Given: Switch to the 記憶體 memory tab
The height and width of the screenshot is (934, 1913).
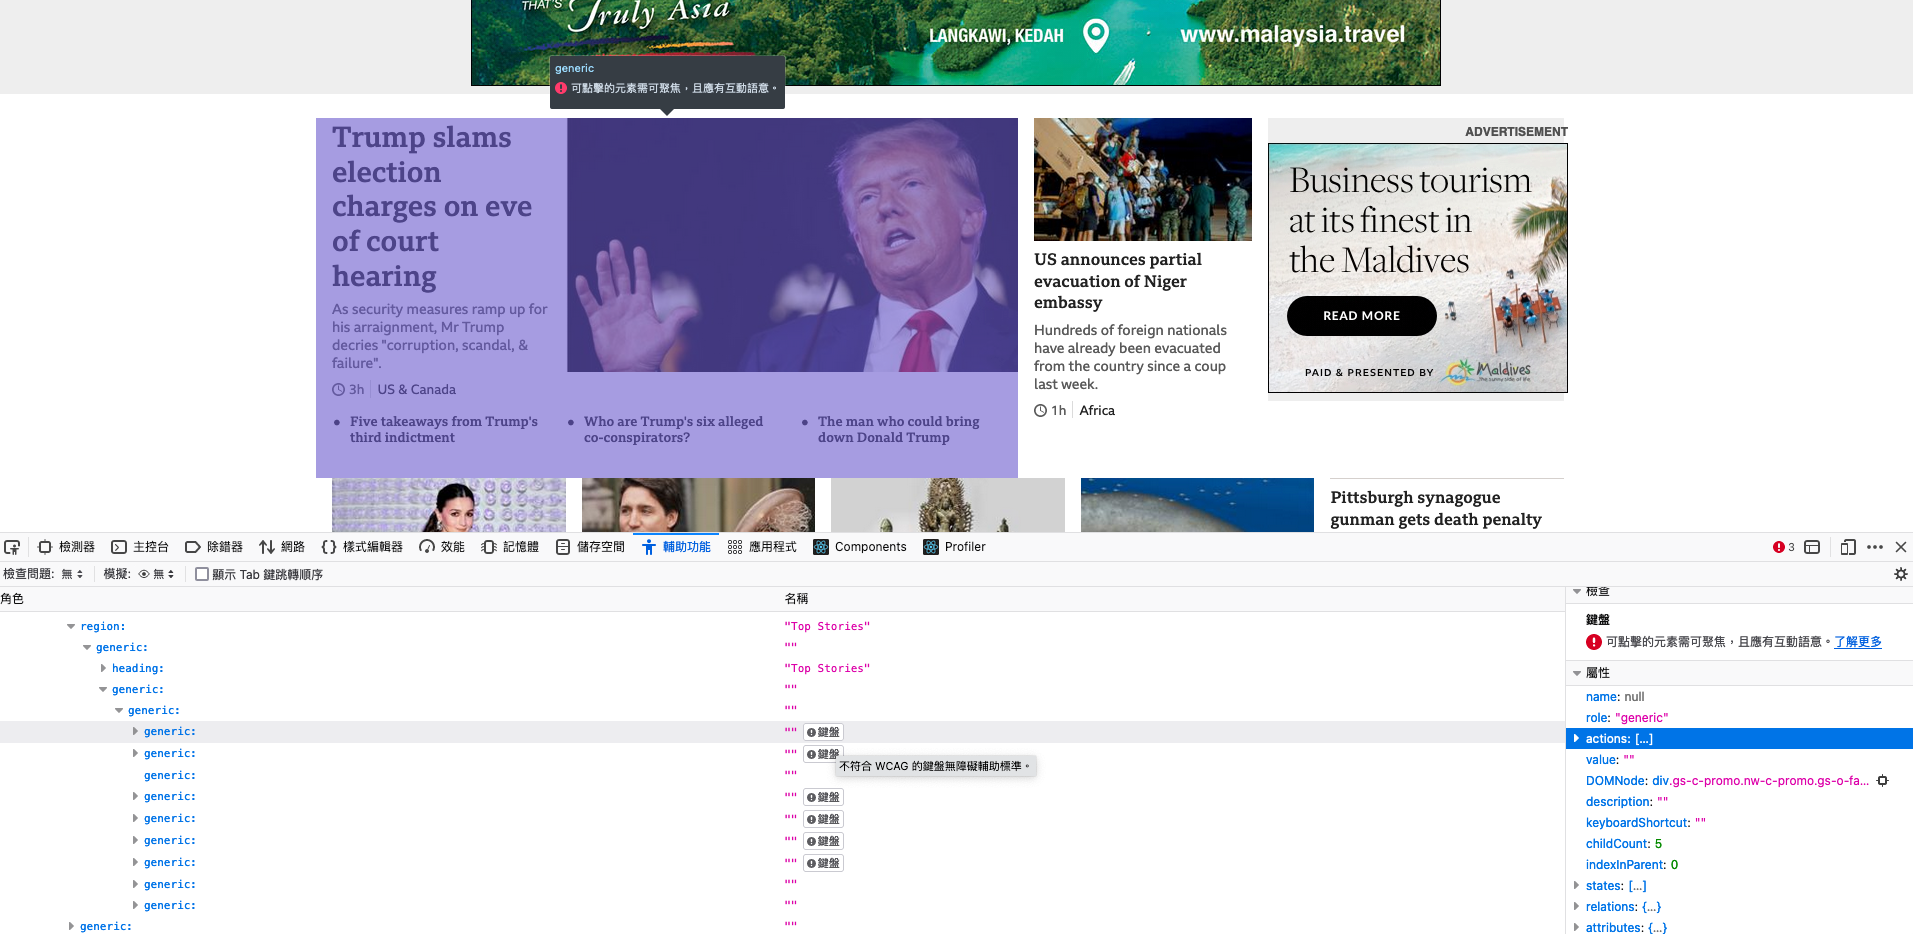Looking at the screenshot, I should [510, 547].
